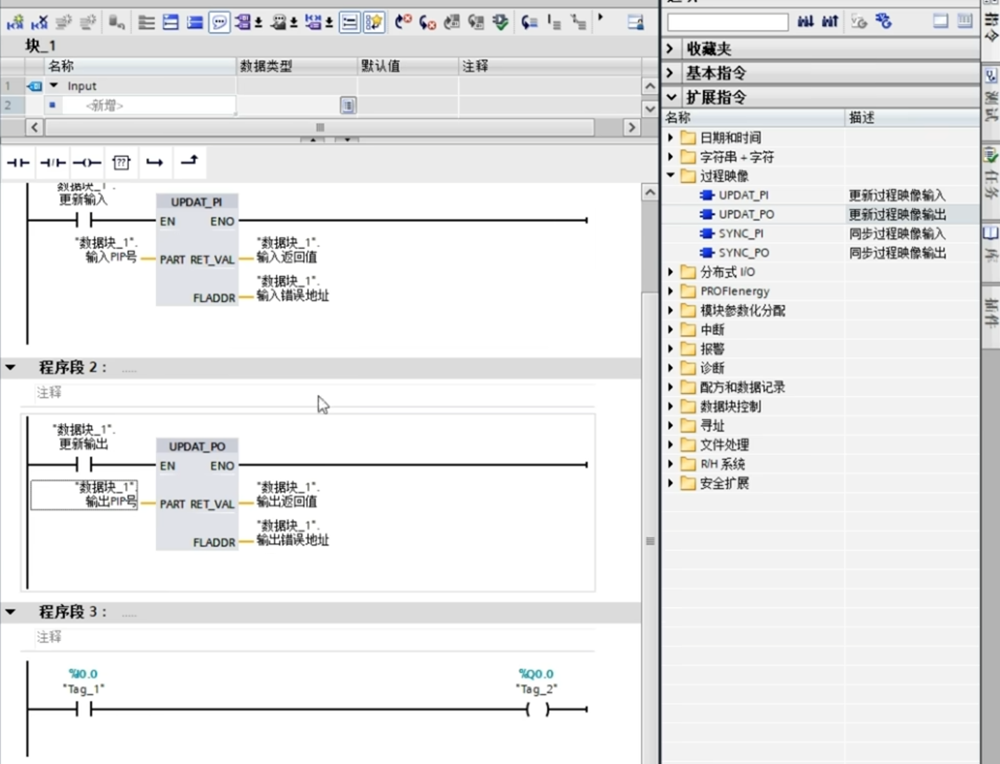Insert a normally closed contact from favorites bar
The width and height of the screenshot is (1000, 764).
click(53, 162)
